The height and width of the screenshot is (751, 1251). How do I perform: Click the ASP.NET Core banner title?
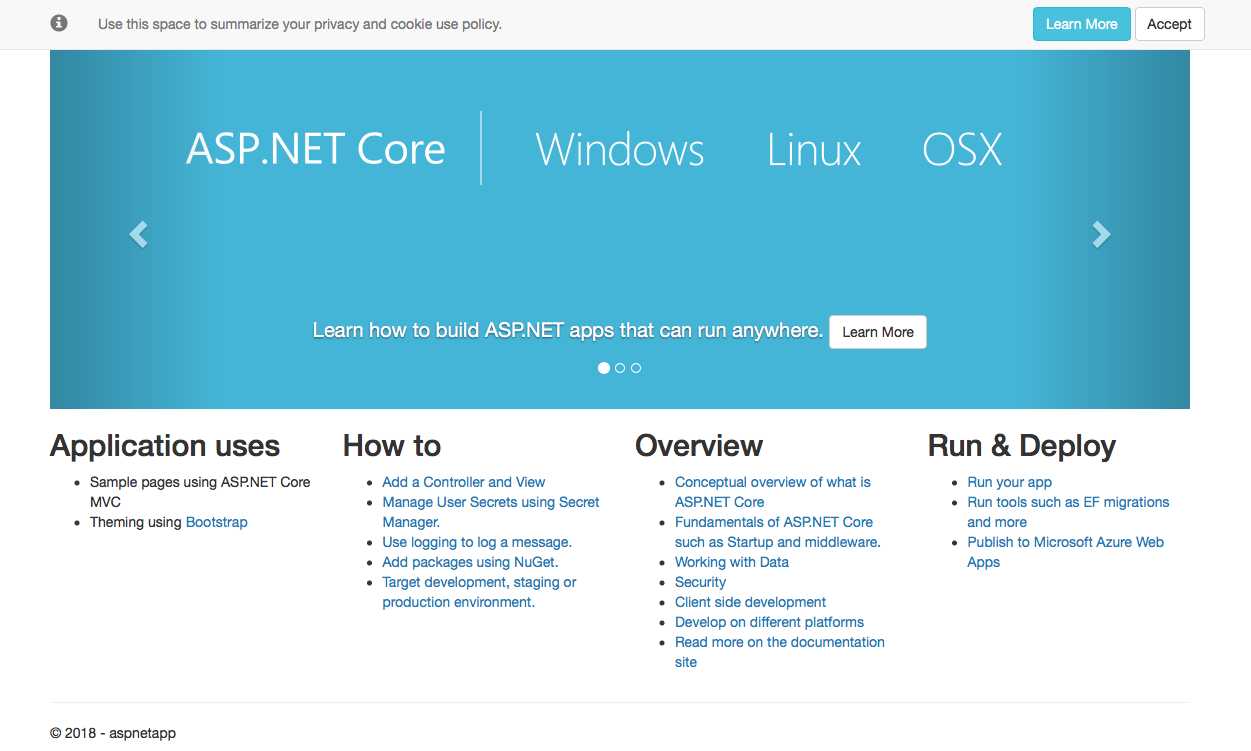(316, 149)
